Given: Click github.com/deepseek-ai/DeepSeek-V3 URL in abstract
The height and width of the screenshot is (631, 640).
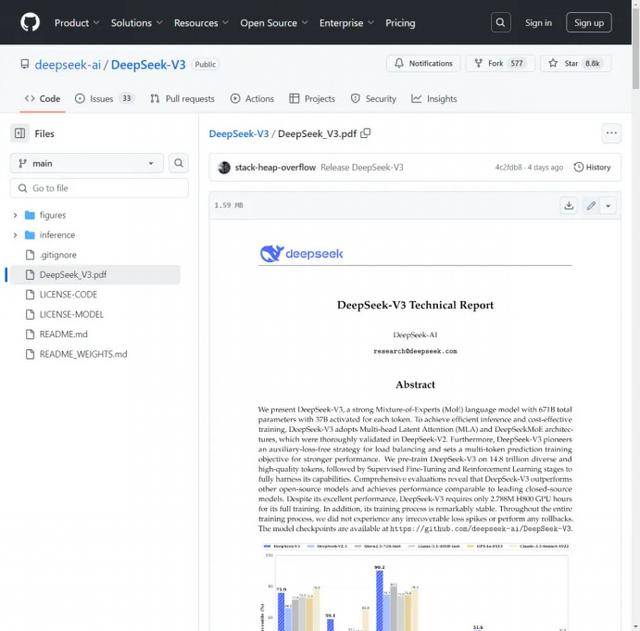Looking at the screenshot, I should 482,529.
